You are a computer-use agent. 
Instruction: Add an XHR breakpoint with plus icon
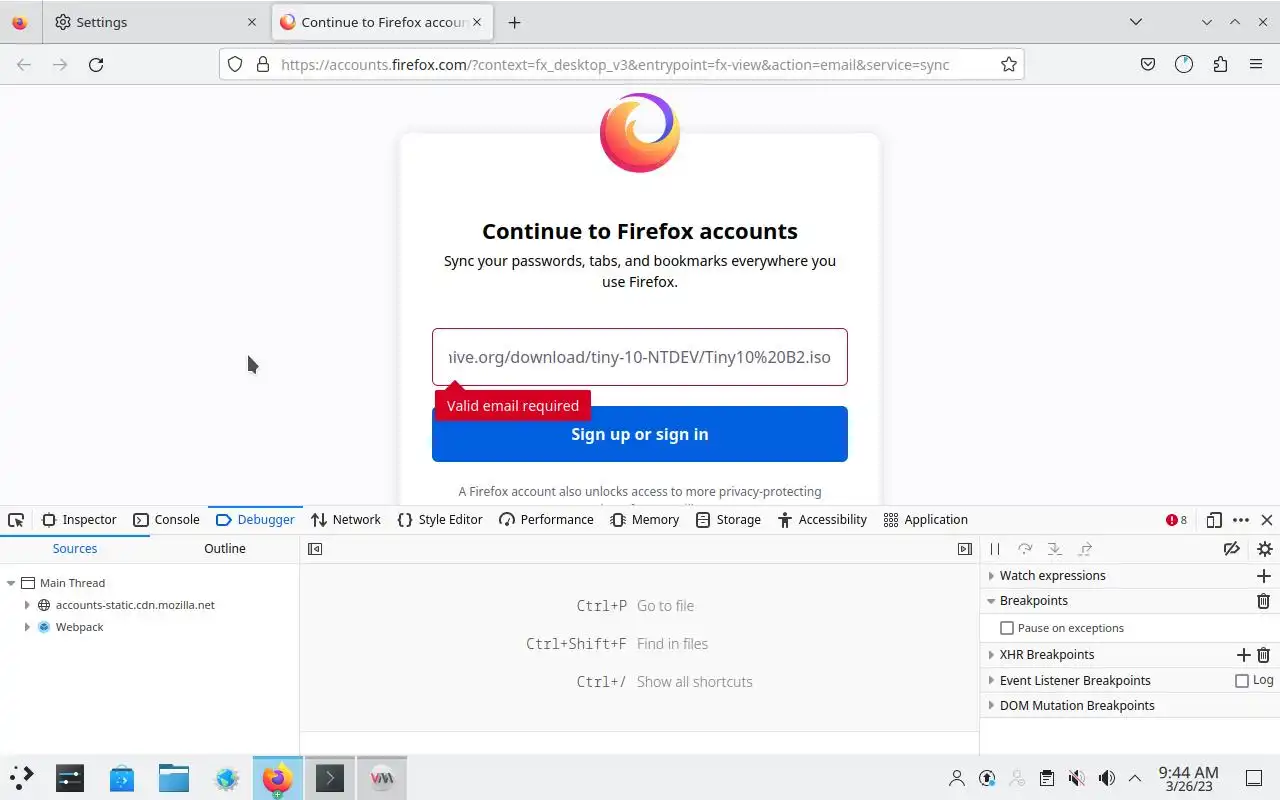1243,655
